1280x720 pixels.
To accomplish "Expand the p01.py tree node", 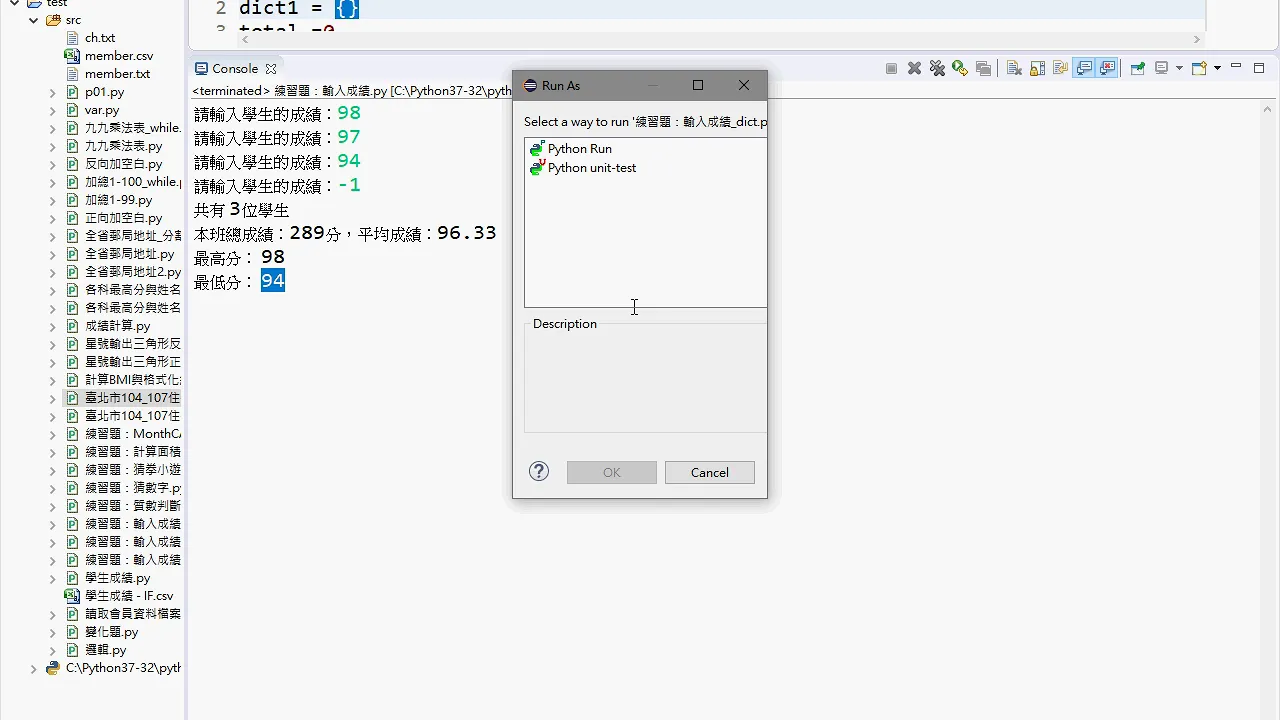I will [x=53, y=92].
